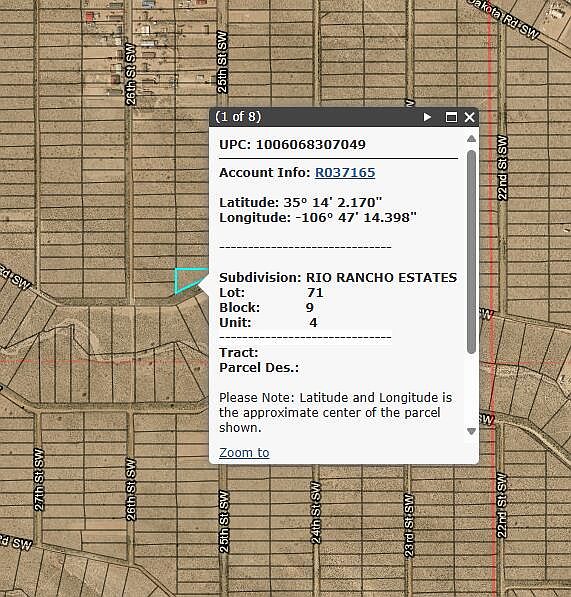Click the popup vertical scrollbar thumb

471,251
